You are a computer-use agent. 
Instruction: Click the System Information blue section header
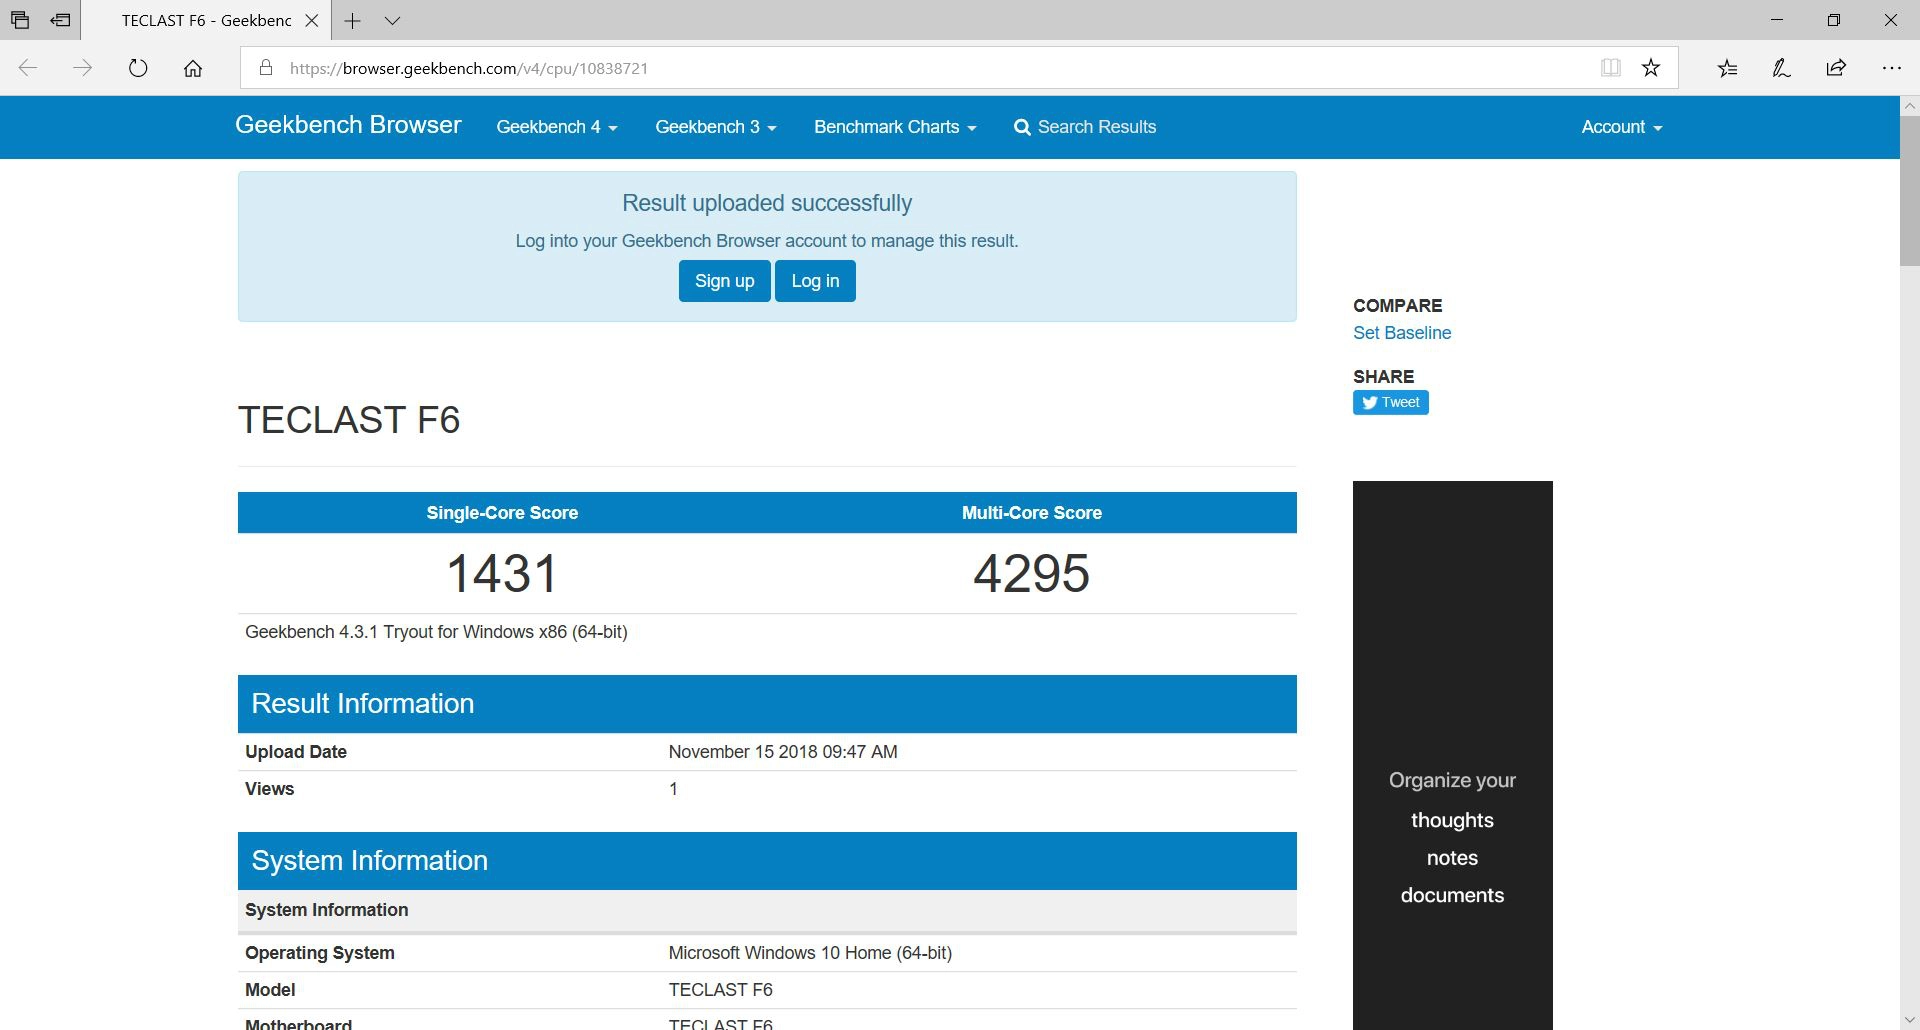click(x=767, y=861)
